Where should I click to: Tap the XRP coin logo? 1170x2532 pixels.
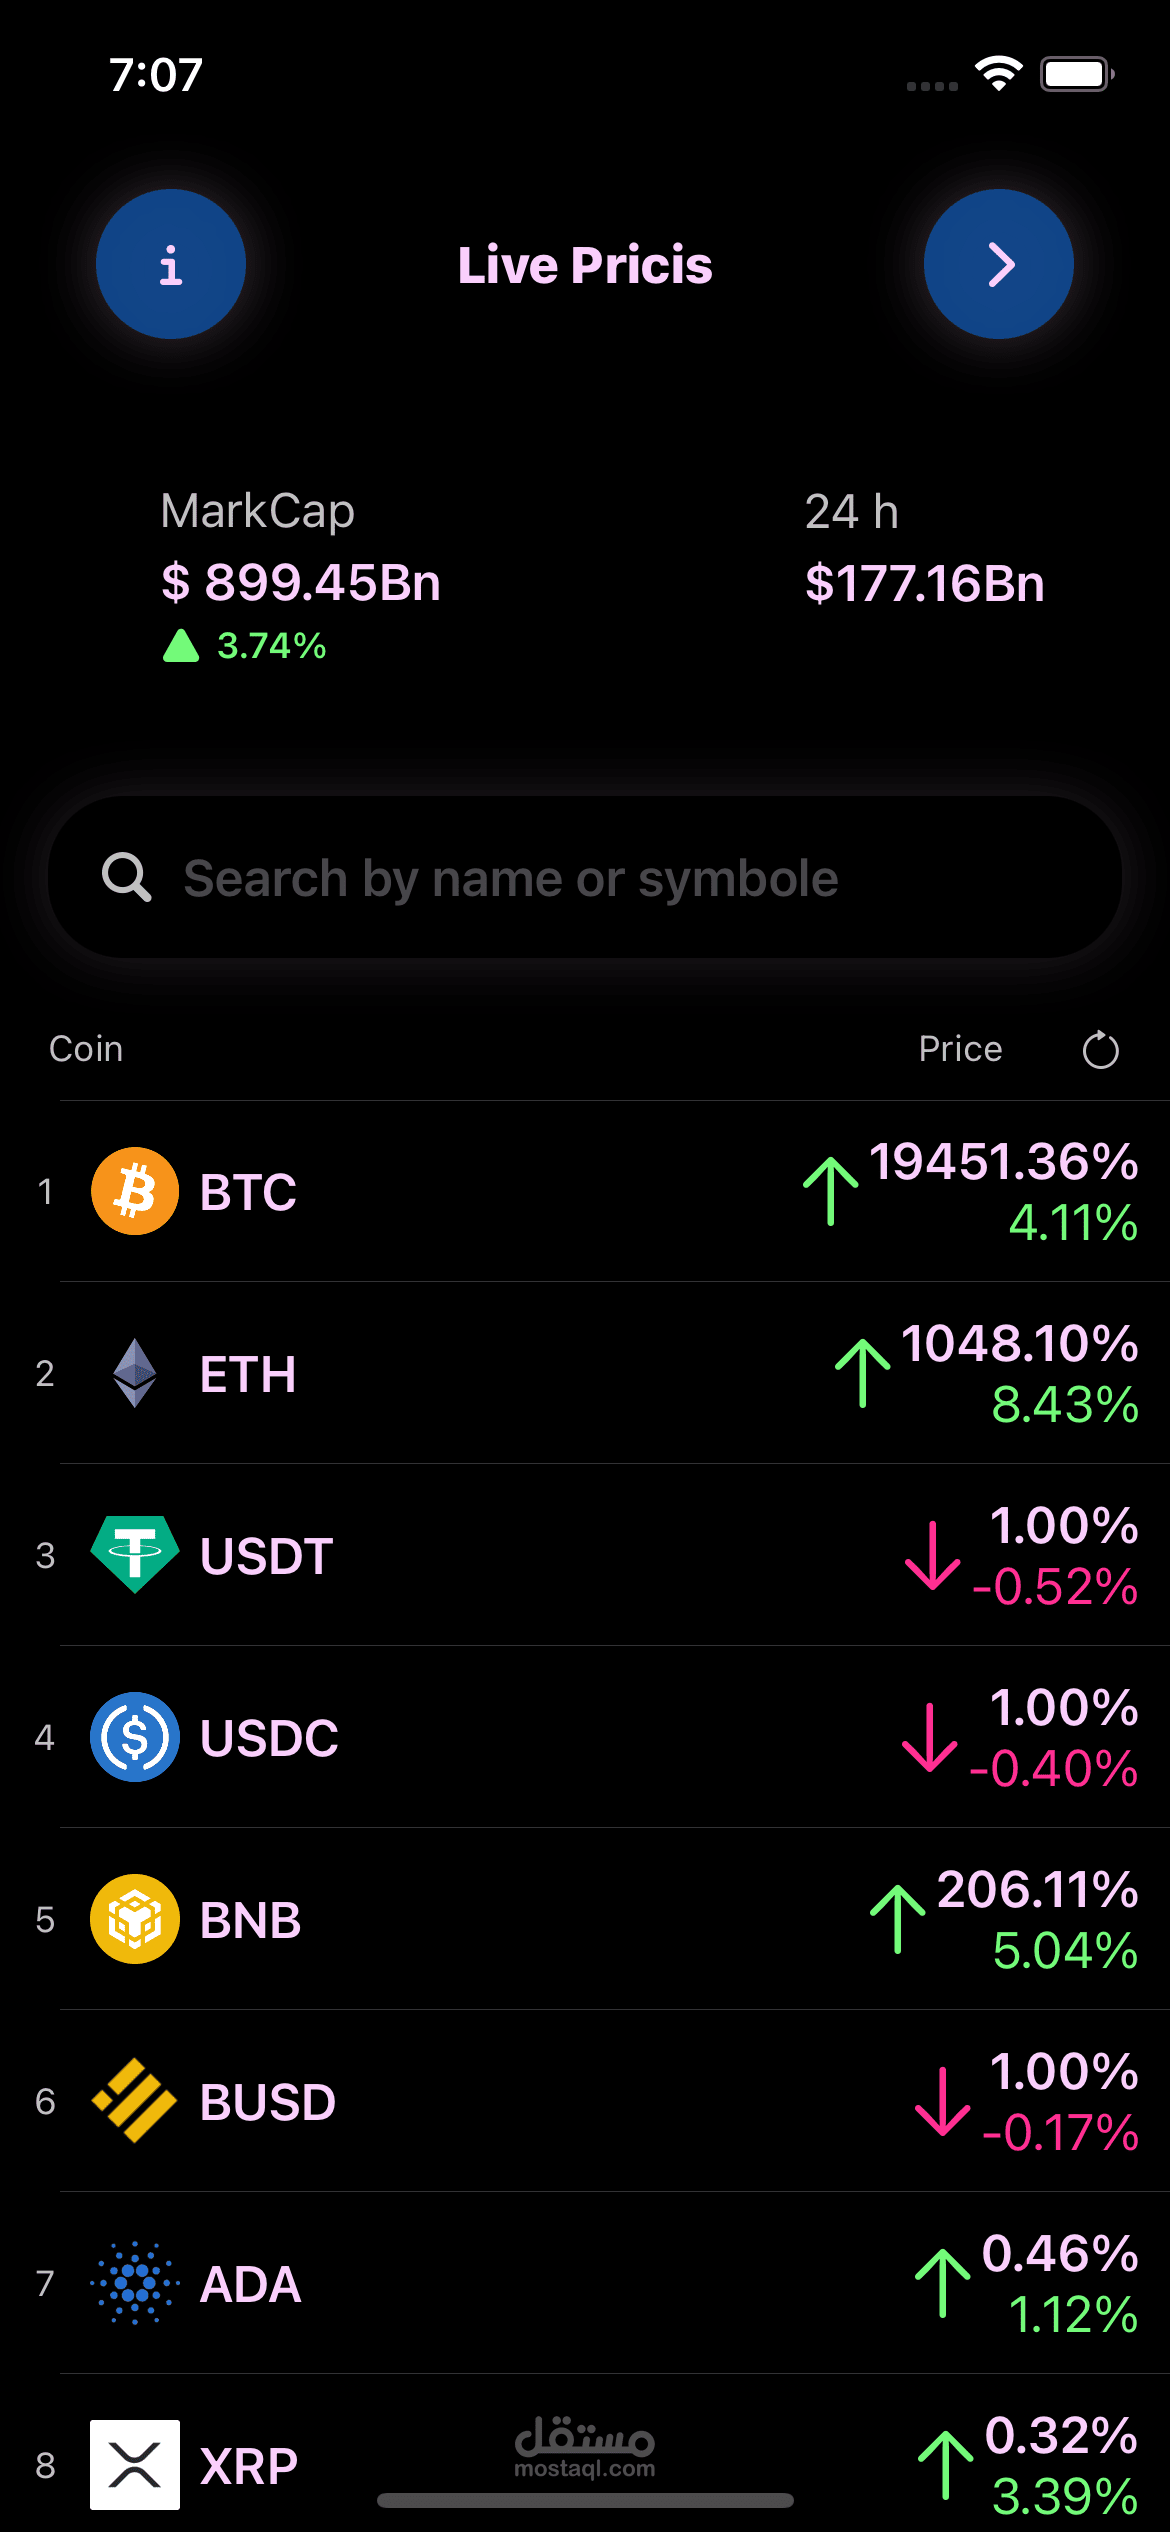pos(135,2464)
